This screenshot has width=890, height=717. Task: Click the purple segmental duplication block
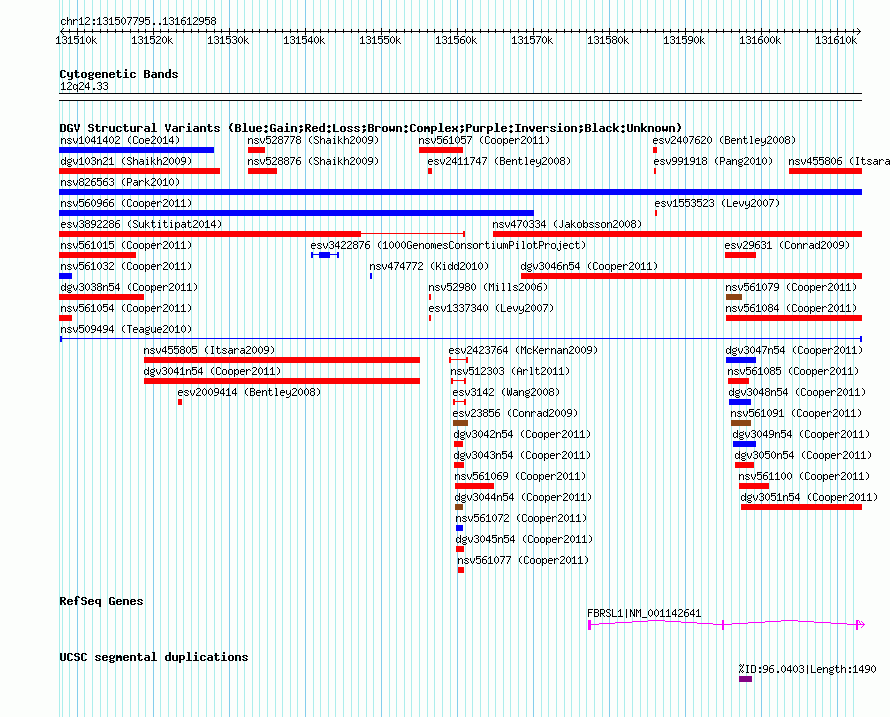pyautogui.click(x=745, y=679)
